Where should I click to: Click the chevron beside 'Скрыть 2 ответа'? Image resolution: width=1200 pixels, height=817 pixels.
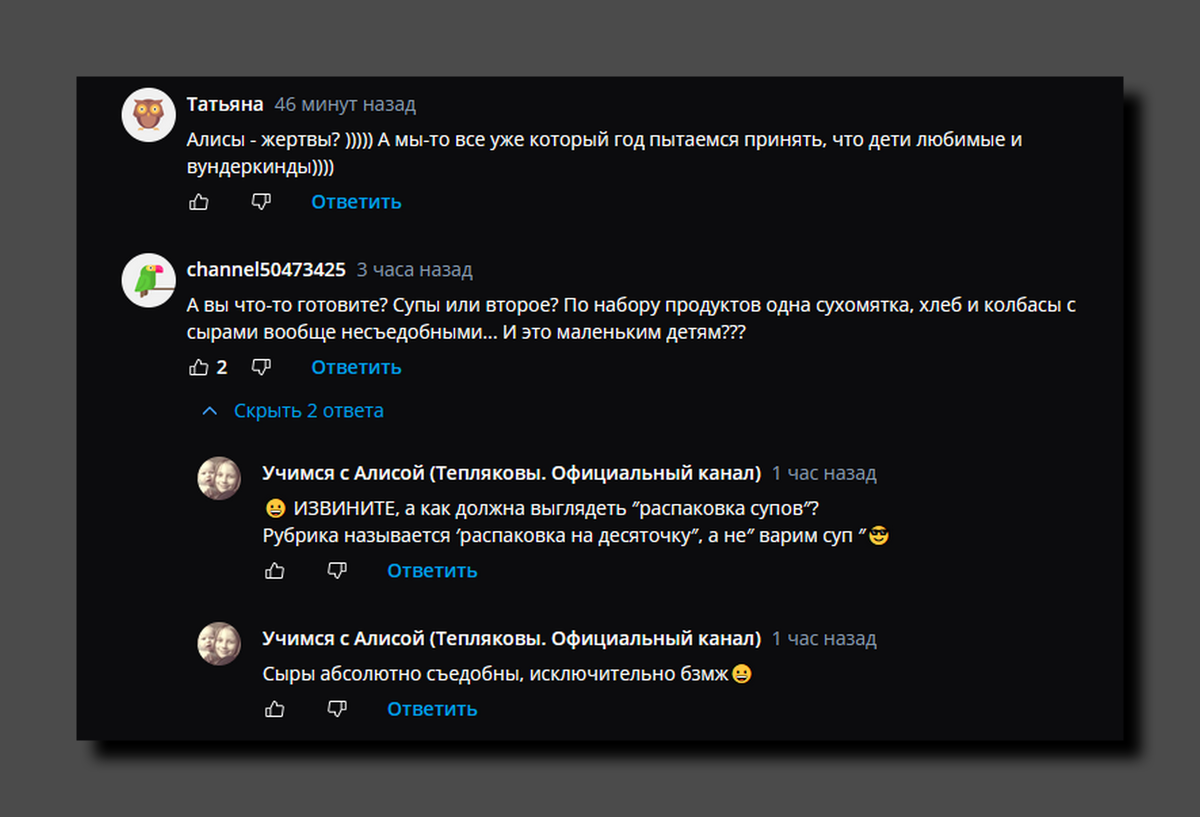click(209, 411)
